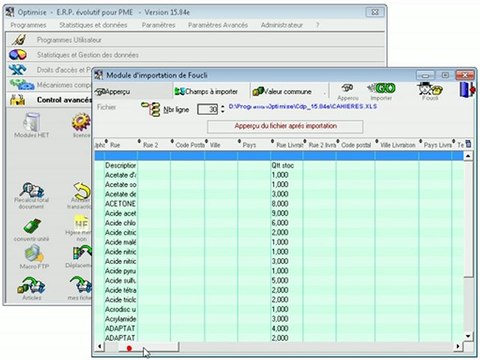This screenshot has height=360, width=480.
Task: Open the Articles icon in Optimise
Action: tap(31, 287)
